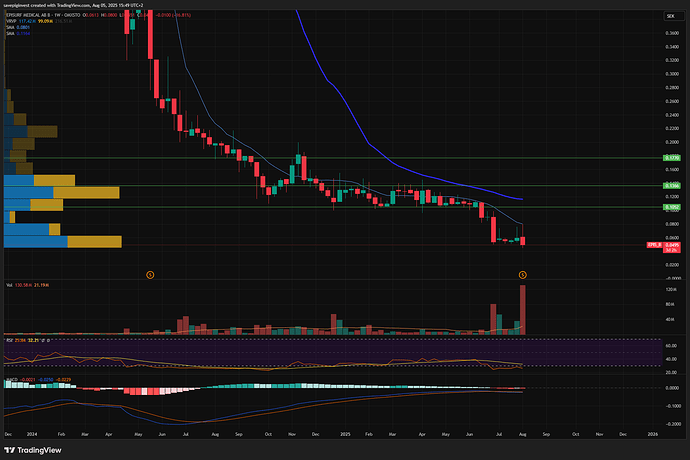Click the 20.00 RSI scale value

tap(671, 372)
